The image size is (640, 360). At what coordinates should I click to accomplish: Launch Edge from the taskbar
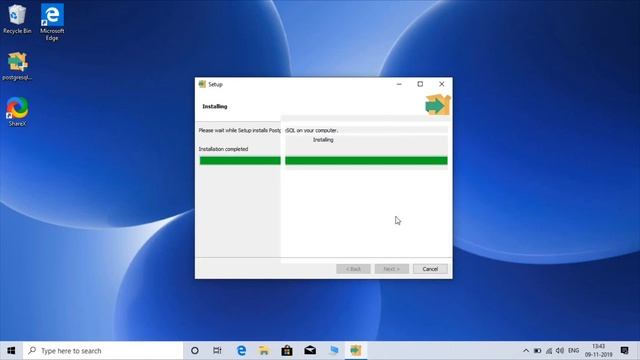coord(241,351)
